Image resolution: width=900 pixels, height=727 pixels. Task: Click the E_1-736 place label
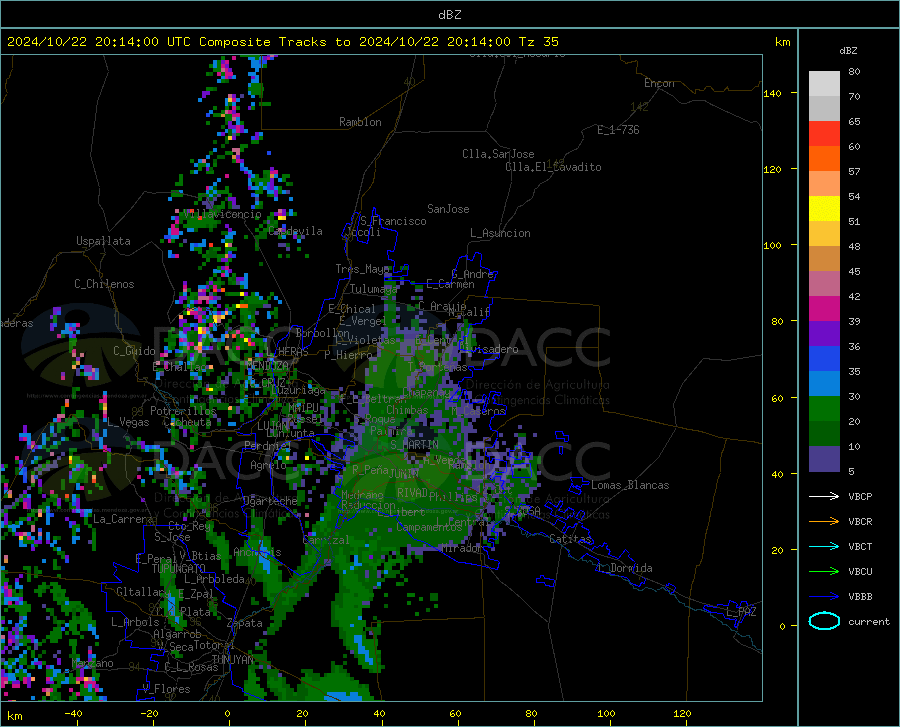click(618, 130)
